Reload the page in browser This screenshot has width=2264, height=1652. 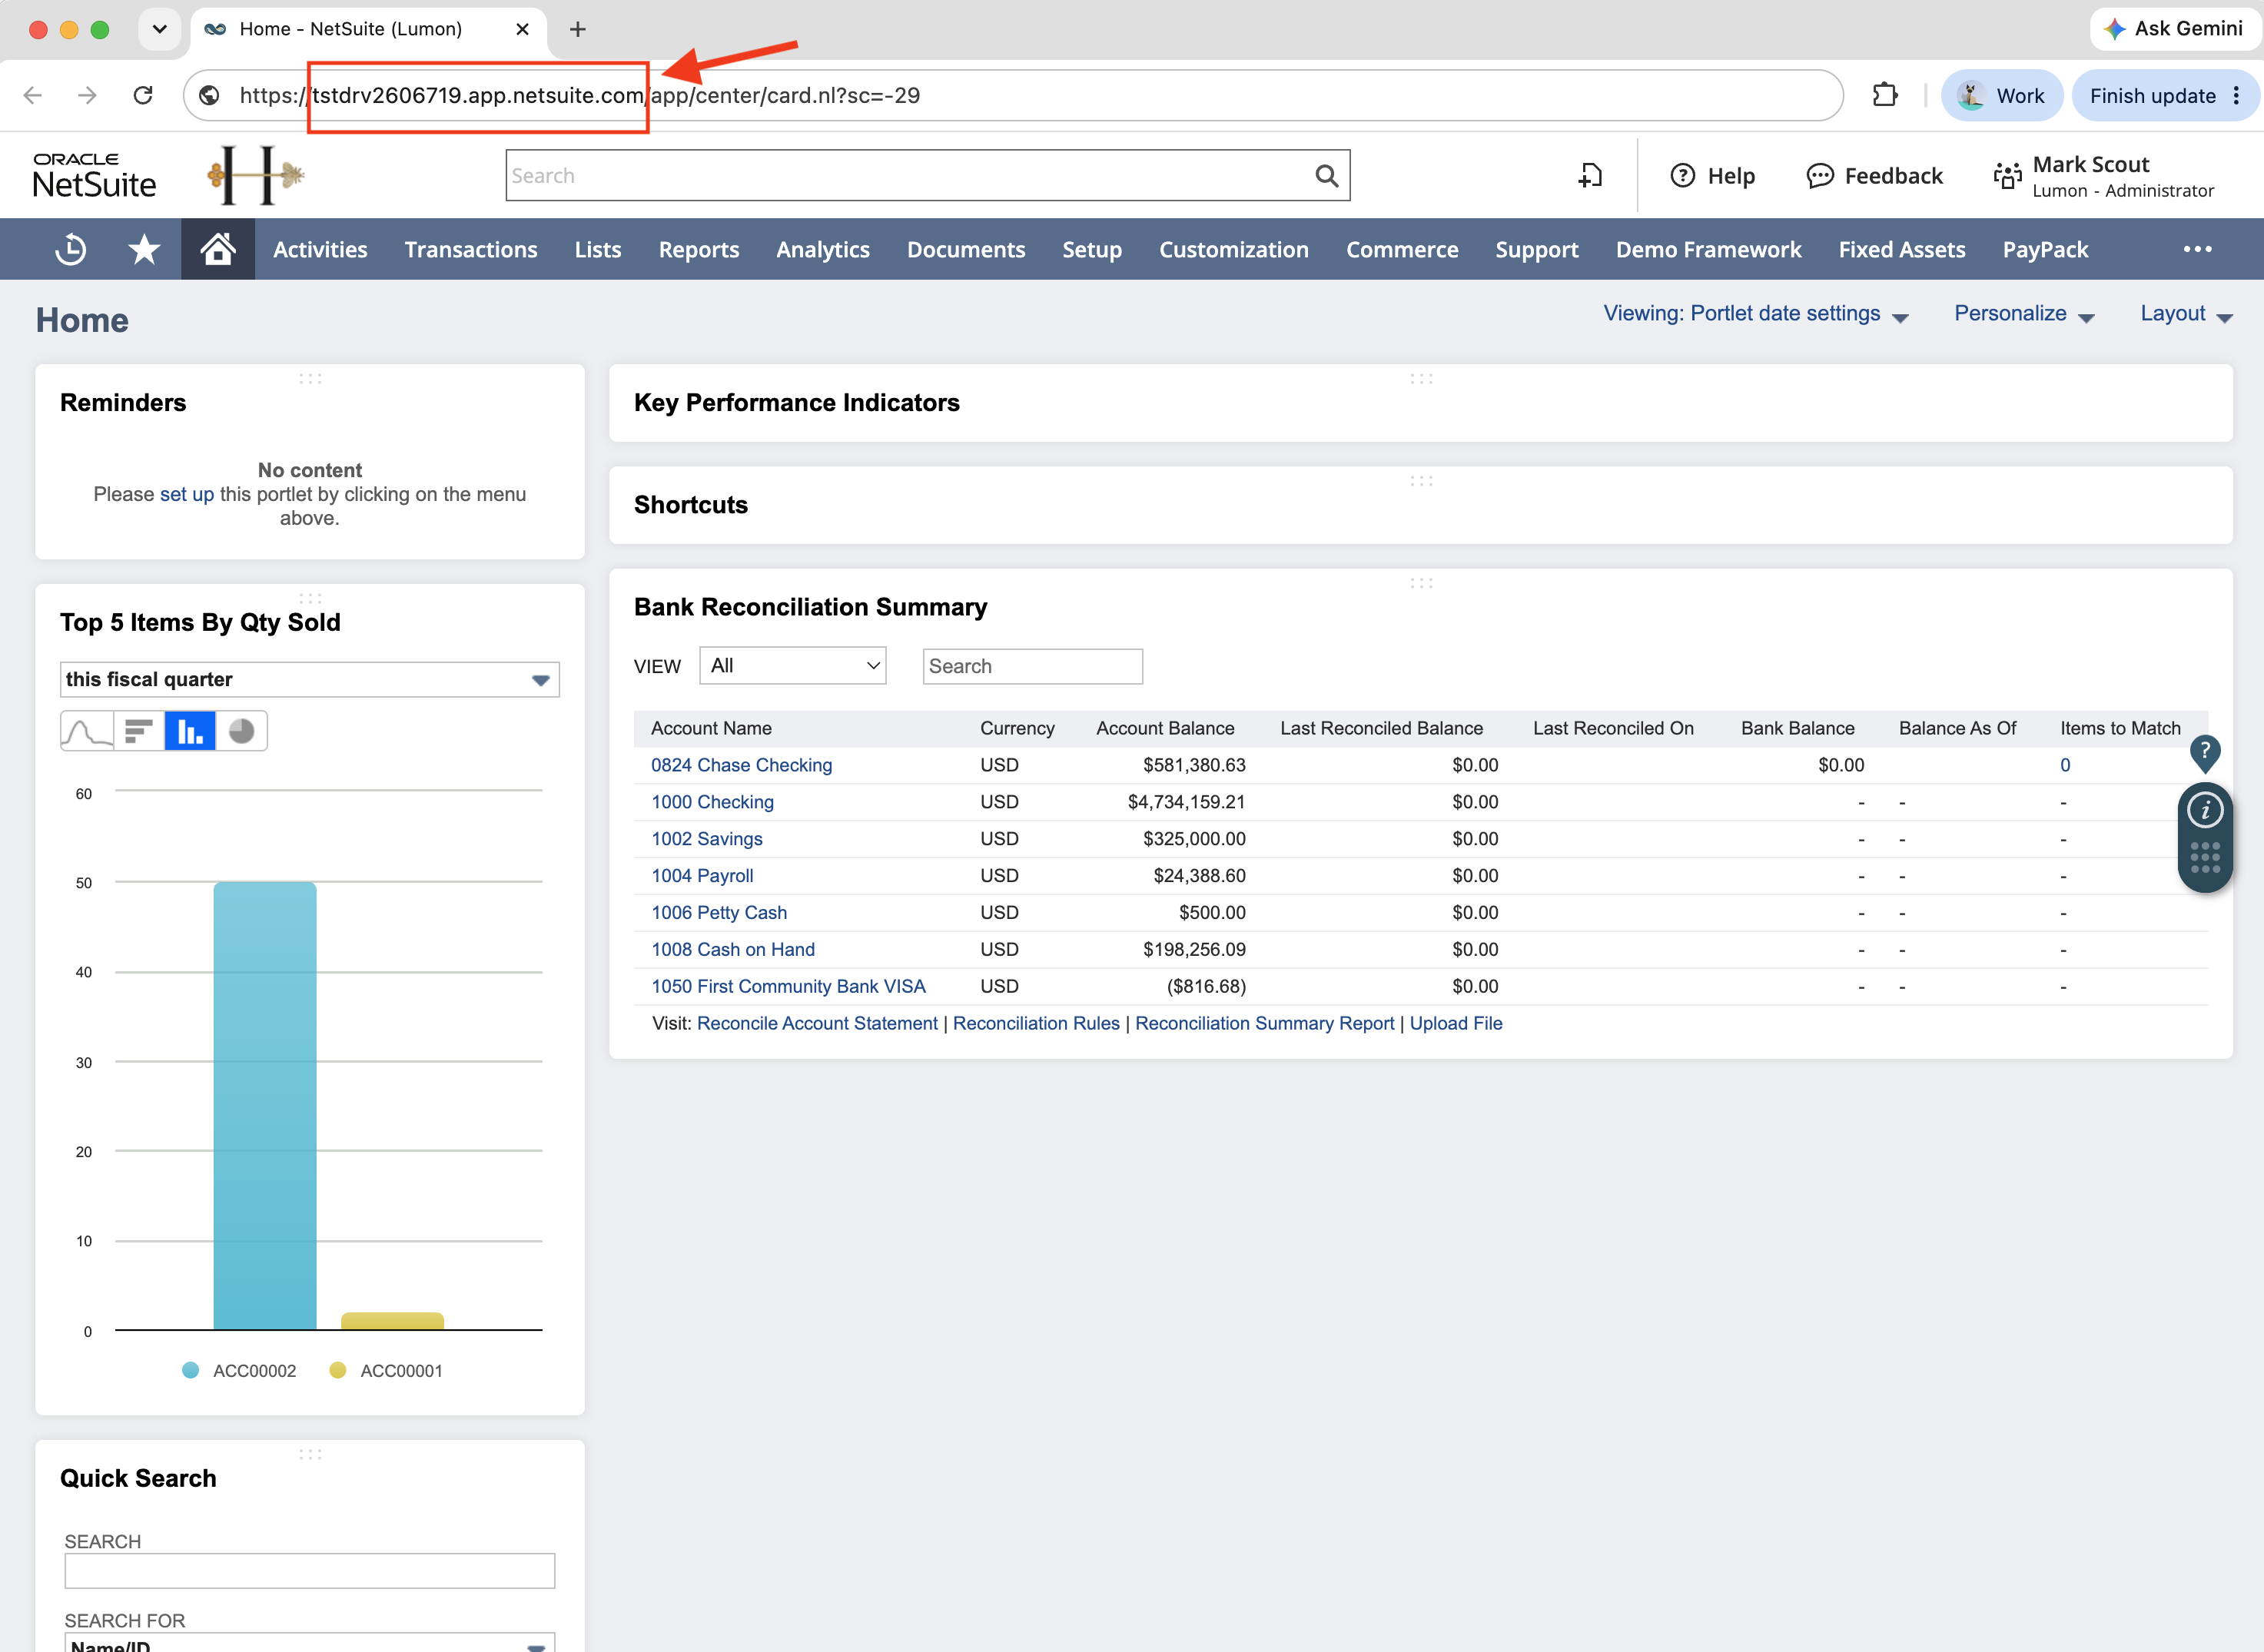click(x=143, y=95)
